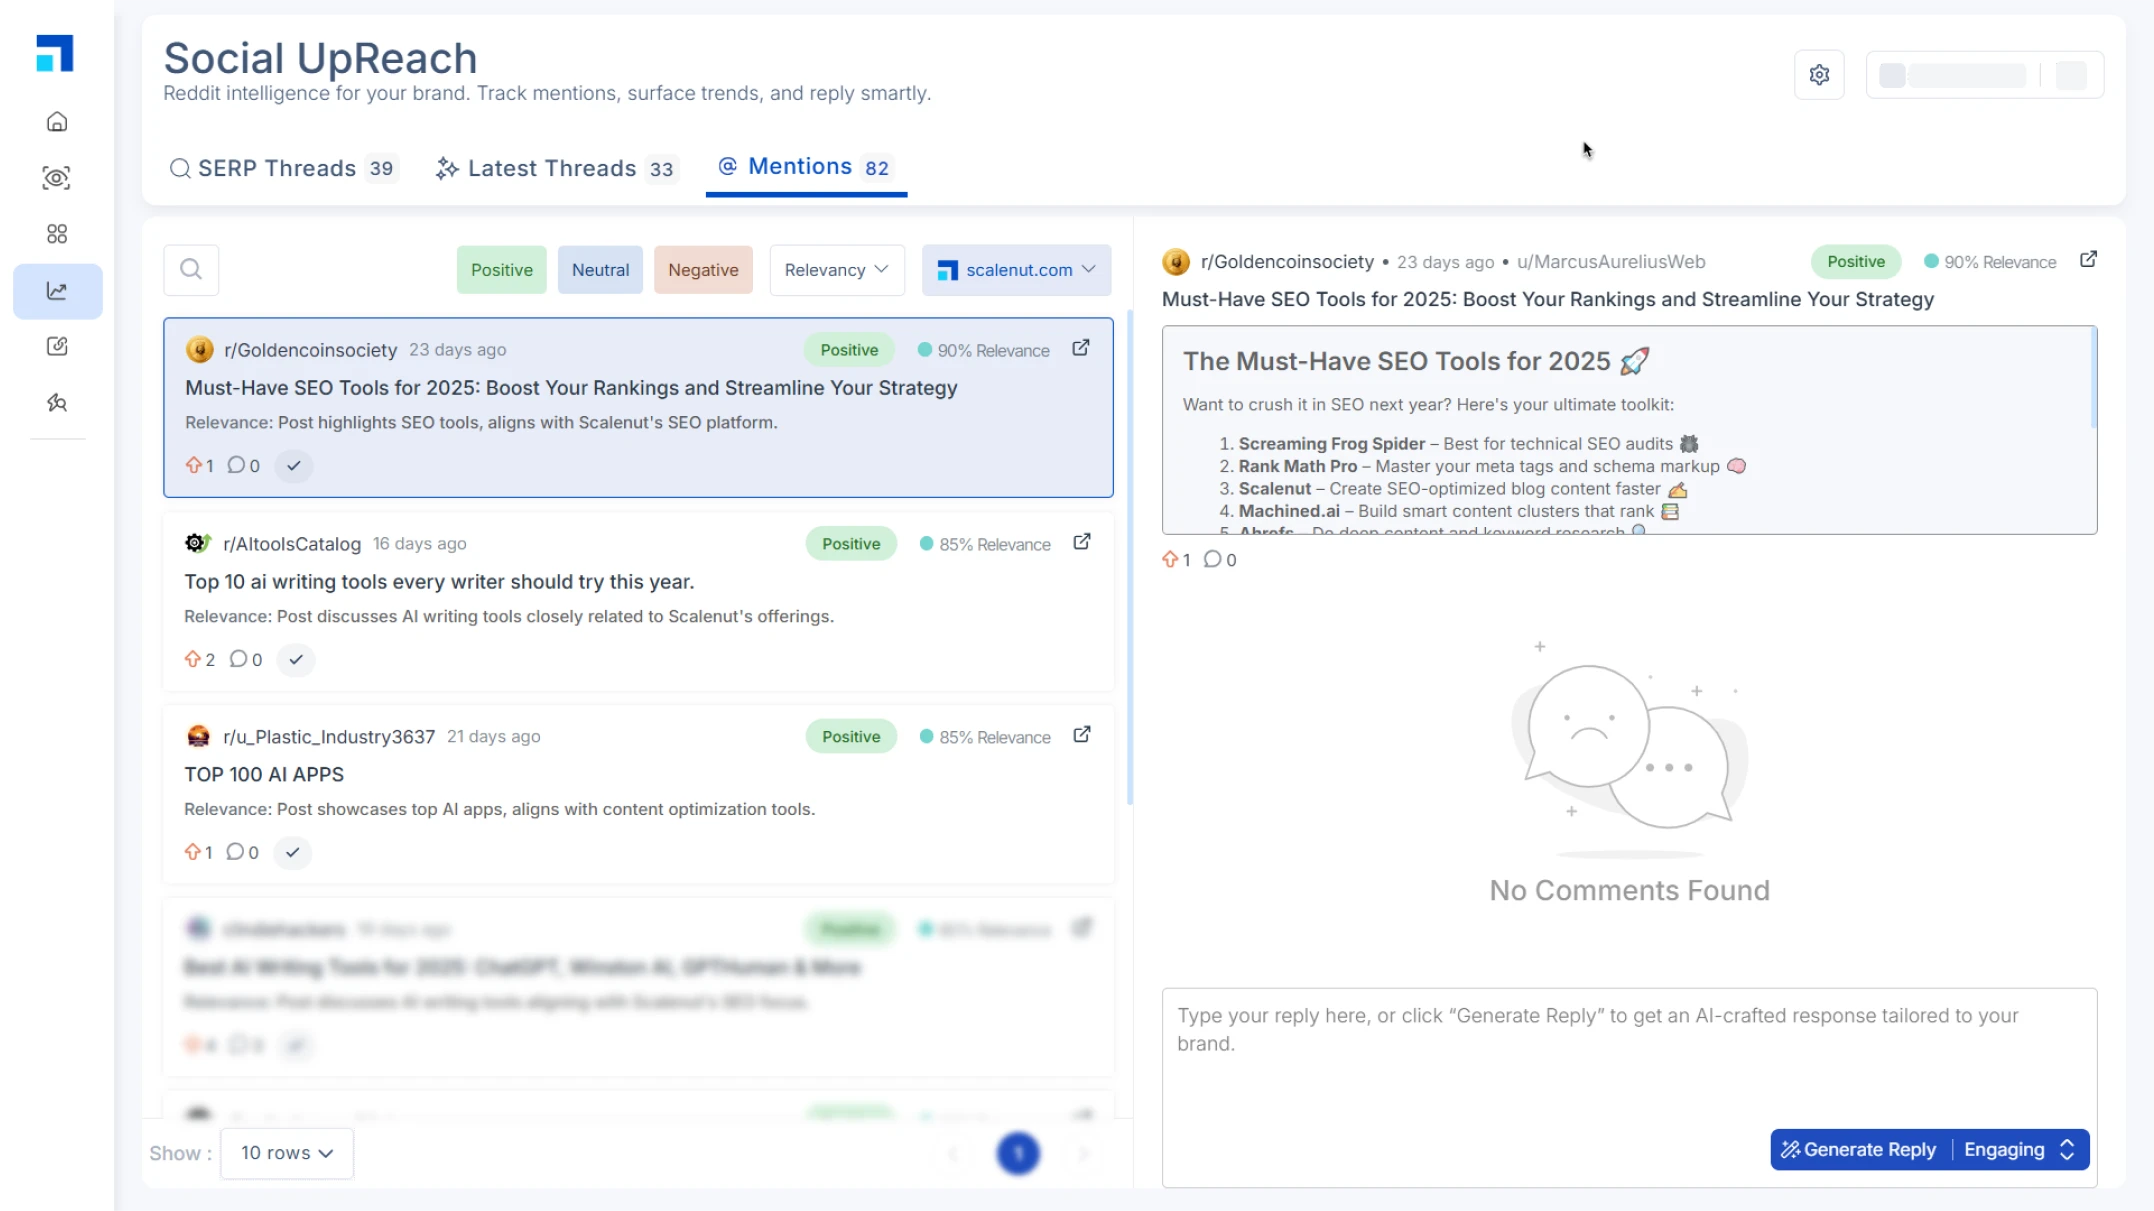Open the 10 rows per page dropdown
Screen dimensions: 2154x1211
pos(287,1153)
